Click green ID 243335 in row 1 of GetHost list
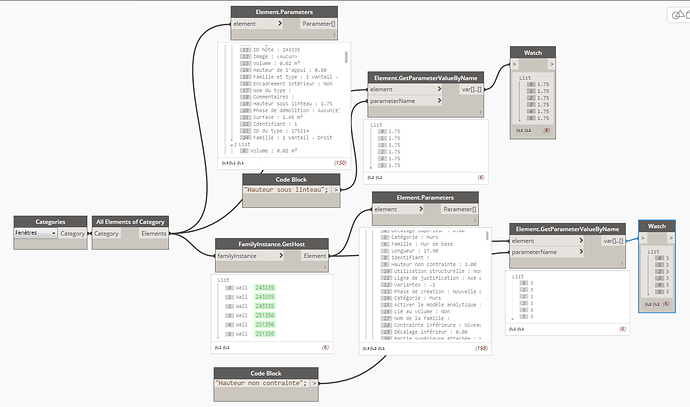 click(x=265, y=297)
